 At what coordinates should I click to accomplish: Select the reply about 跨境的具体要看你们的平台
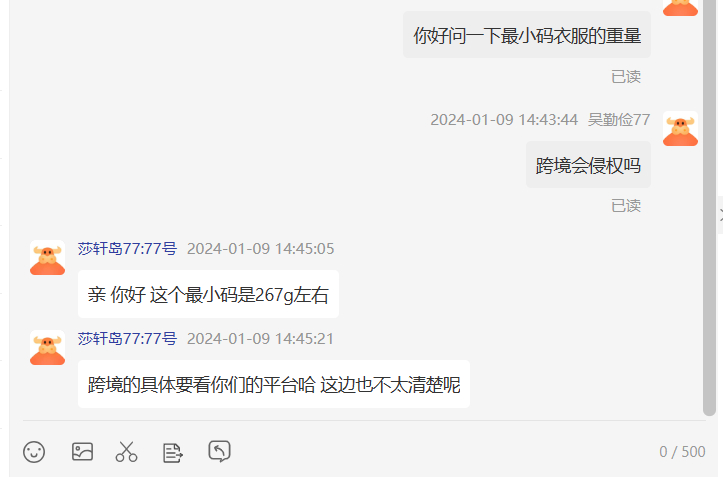click(x=274, y=384)
